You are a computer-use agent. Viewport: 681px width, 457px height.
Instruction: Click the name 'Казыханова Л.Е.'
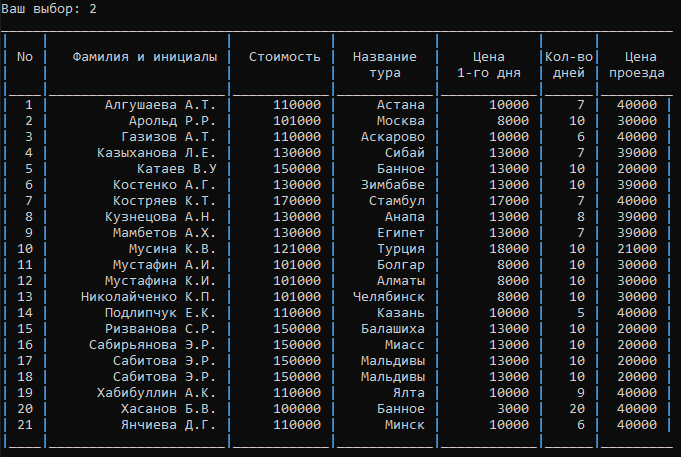[156, 153]
